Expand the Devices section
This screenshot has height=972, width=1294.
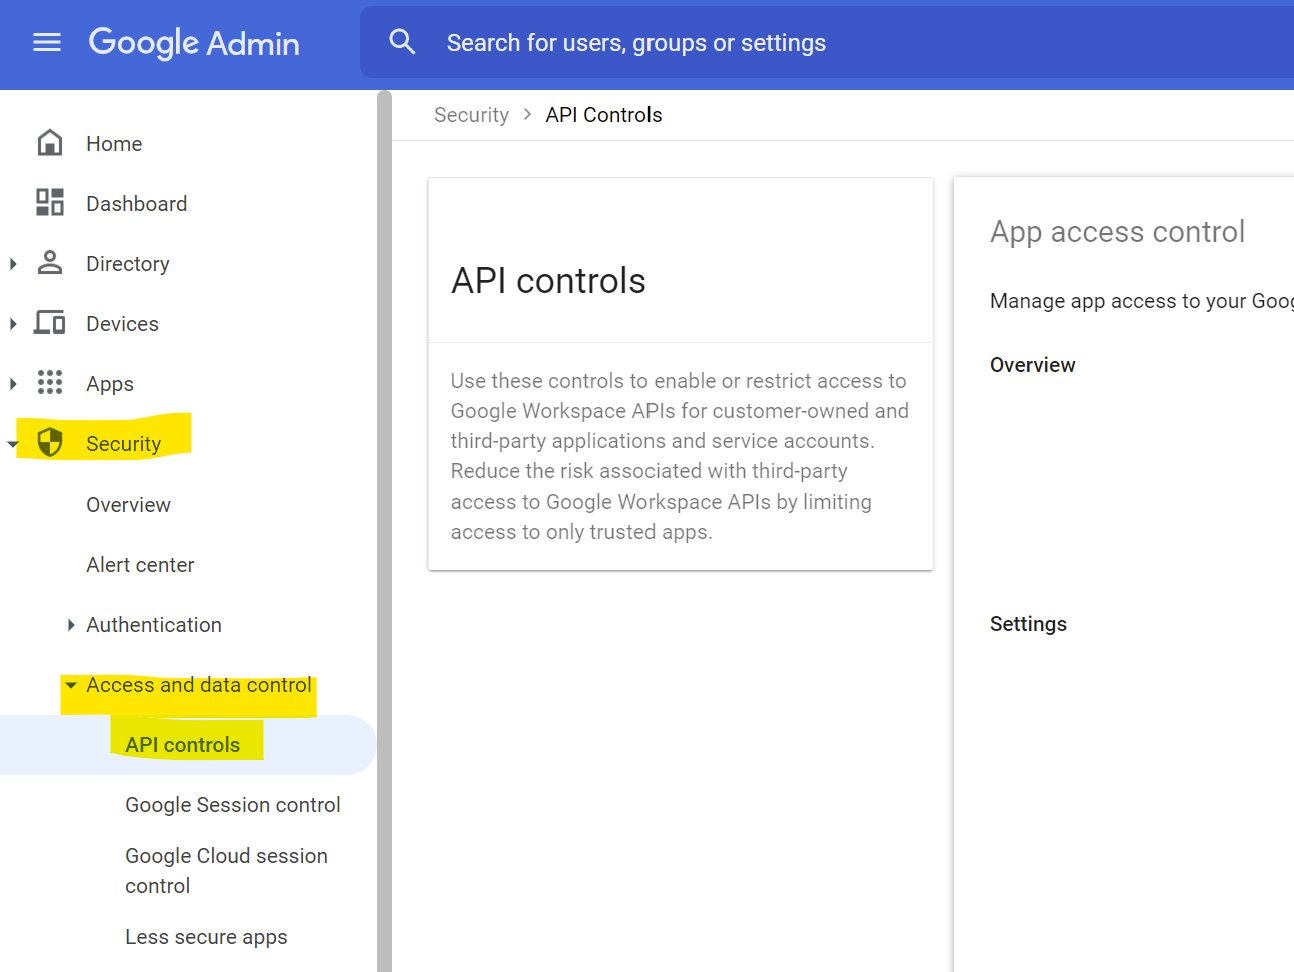point(13,323)
